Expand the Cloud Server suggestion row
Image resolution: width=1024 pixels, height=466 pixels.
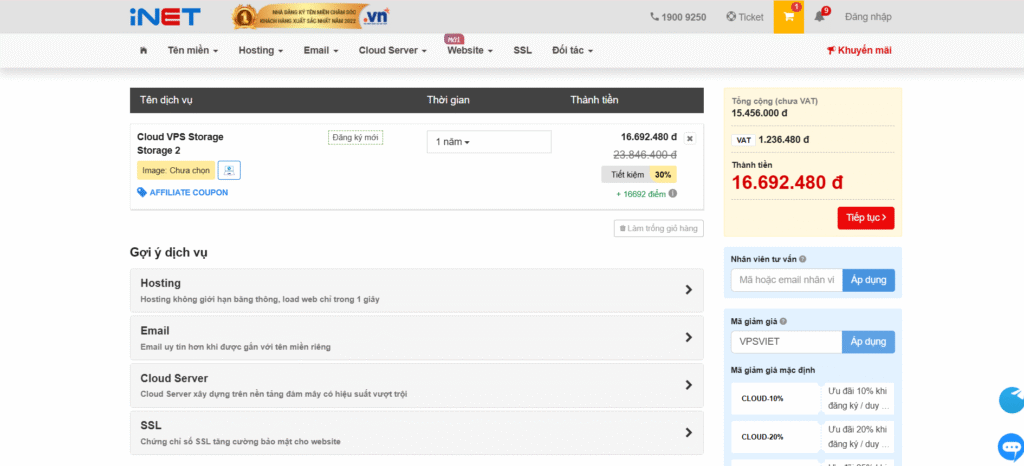(x=416, y=385)
